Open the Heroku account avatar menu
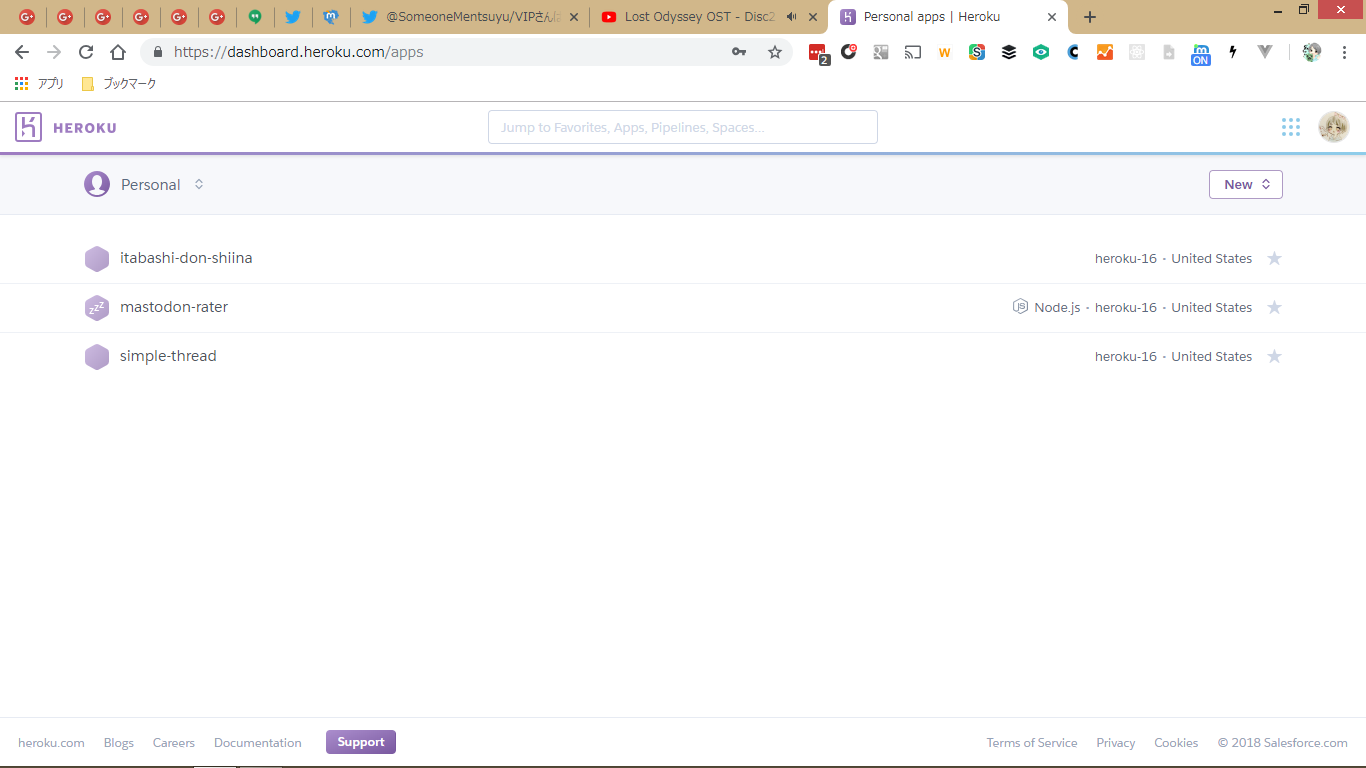 click(1334, 127)
